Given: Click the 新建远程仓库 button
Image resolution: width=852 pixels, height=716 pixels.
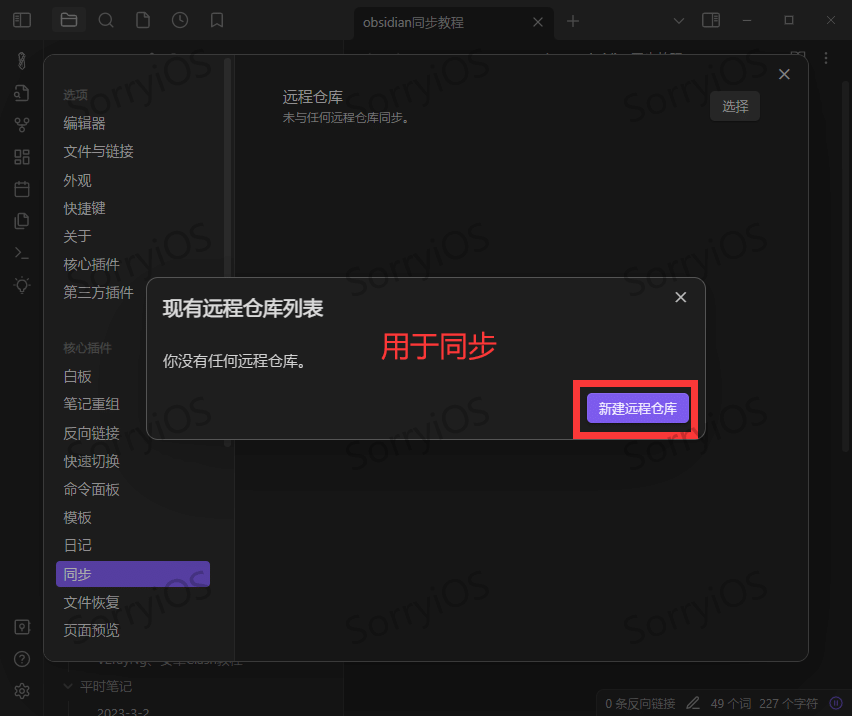Looking at the screenshot, I should click(636, 408).
